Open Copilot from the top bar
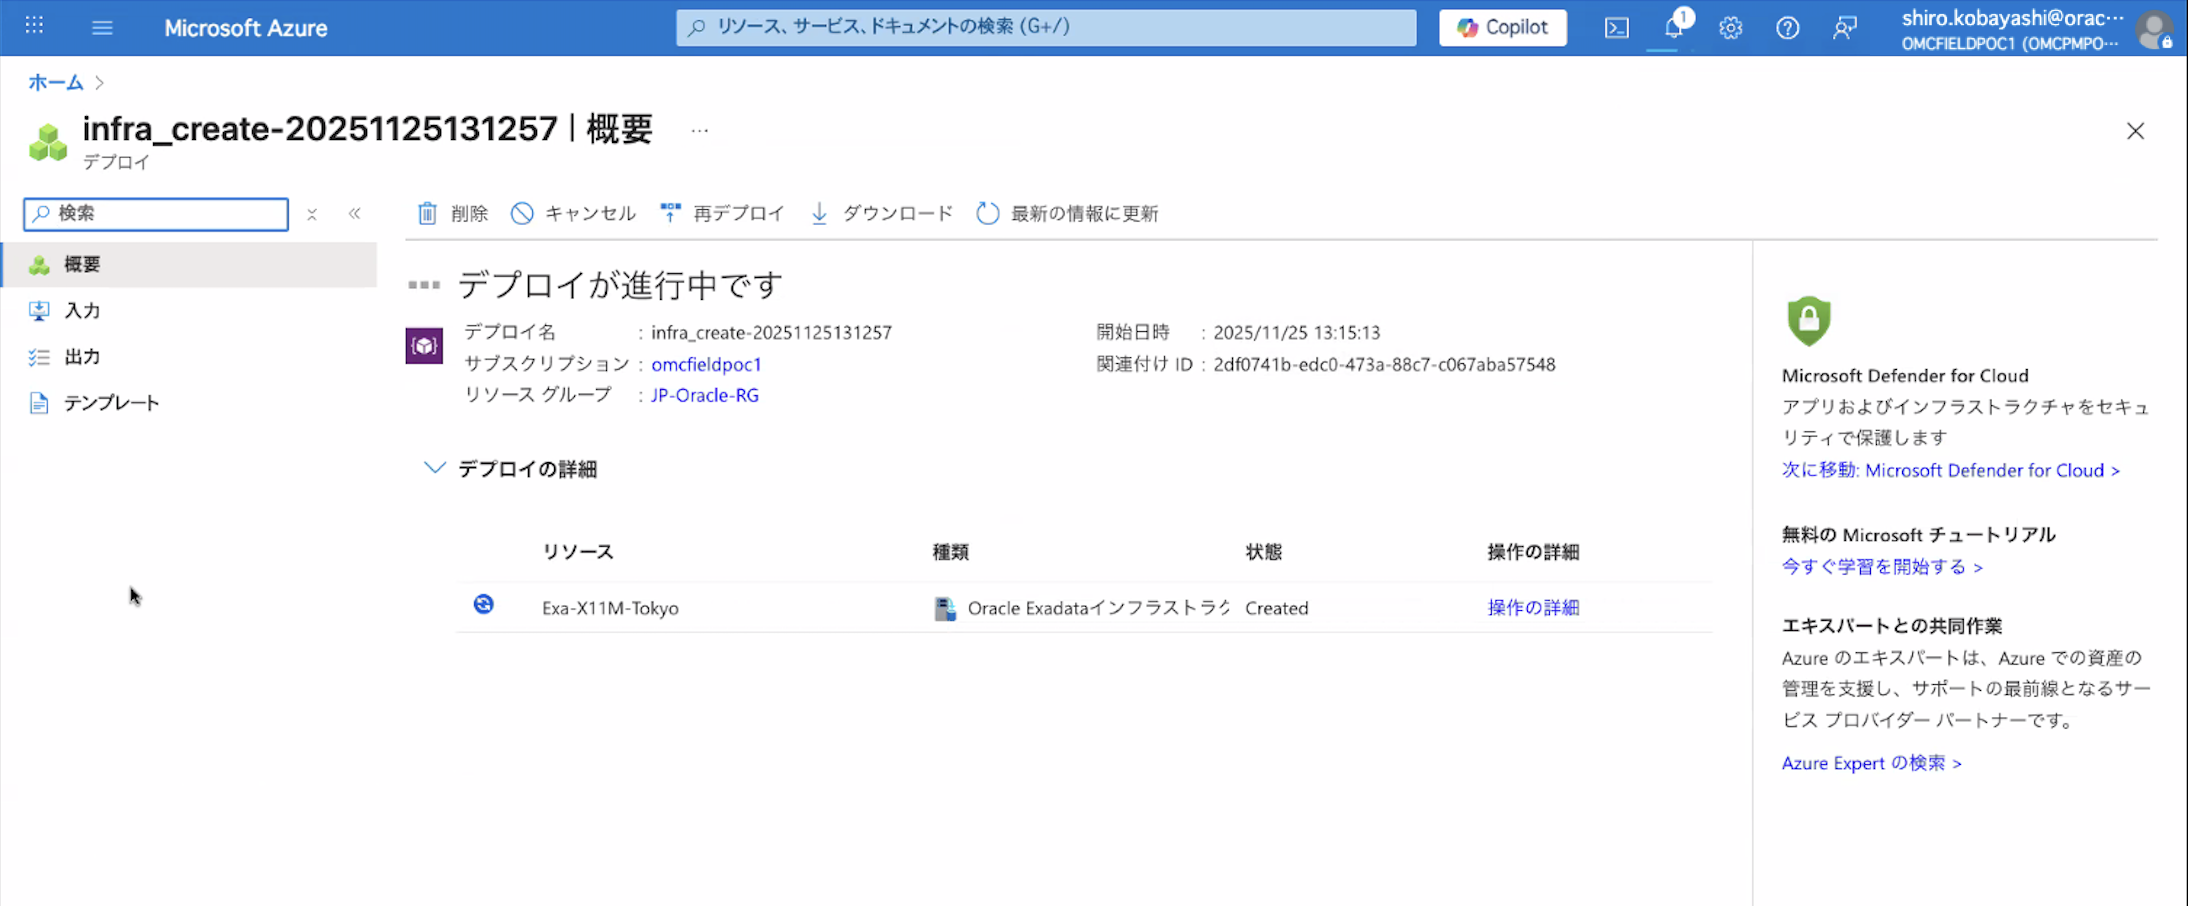 1501,27
